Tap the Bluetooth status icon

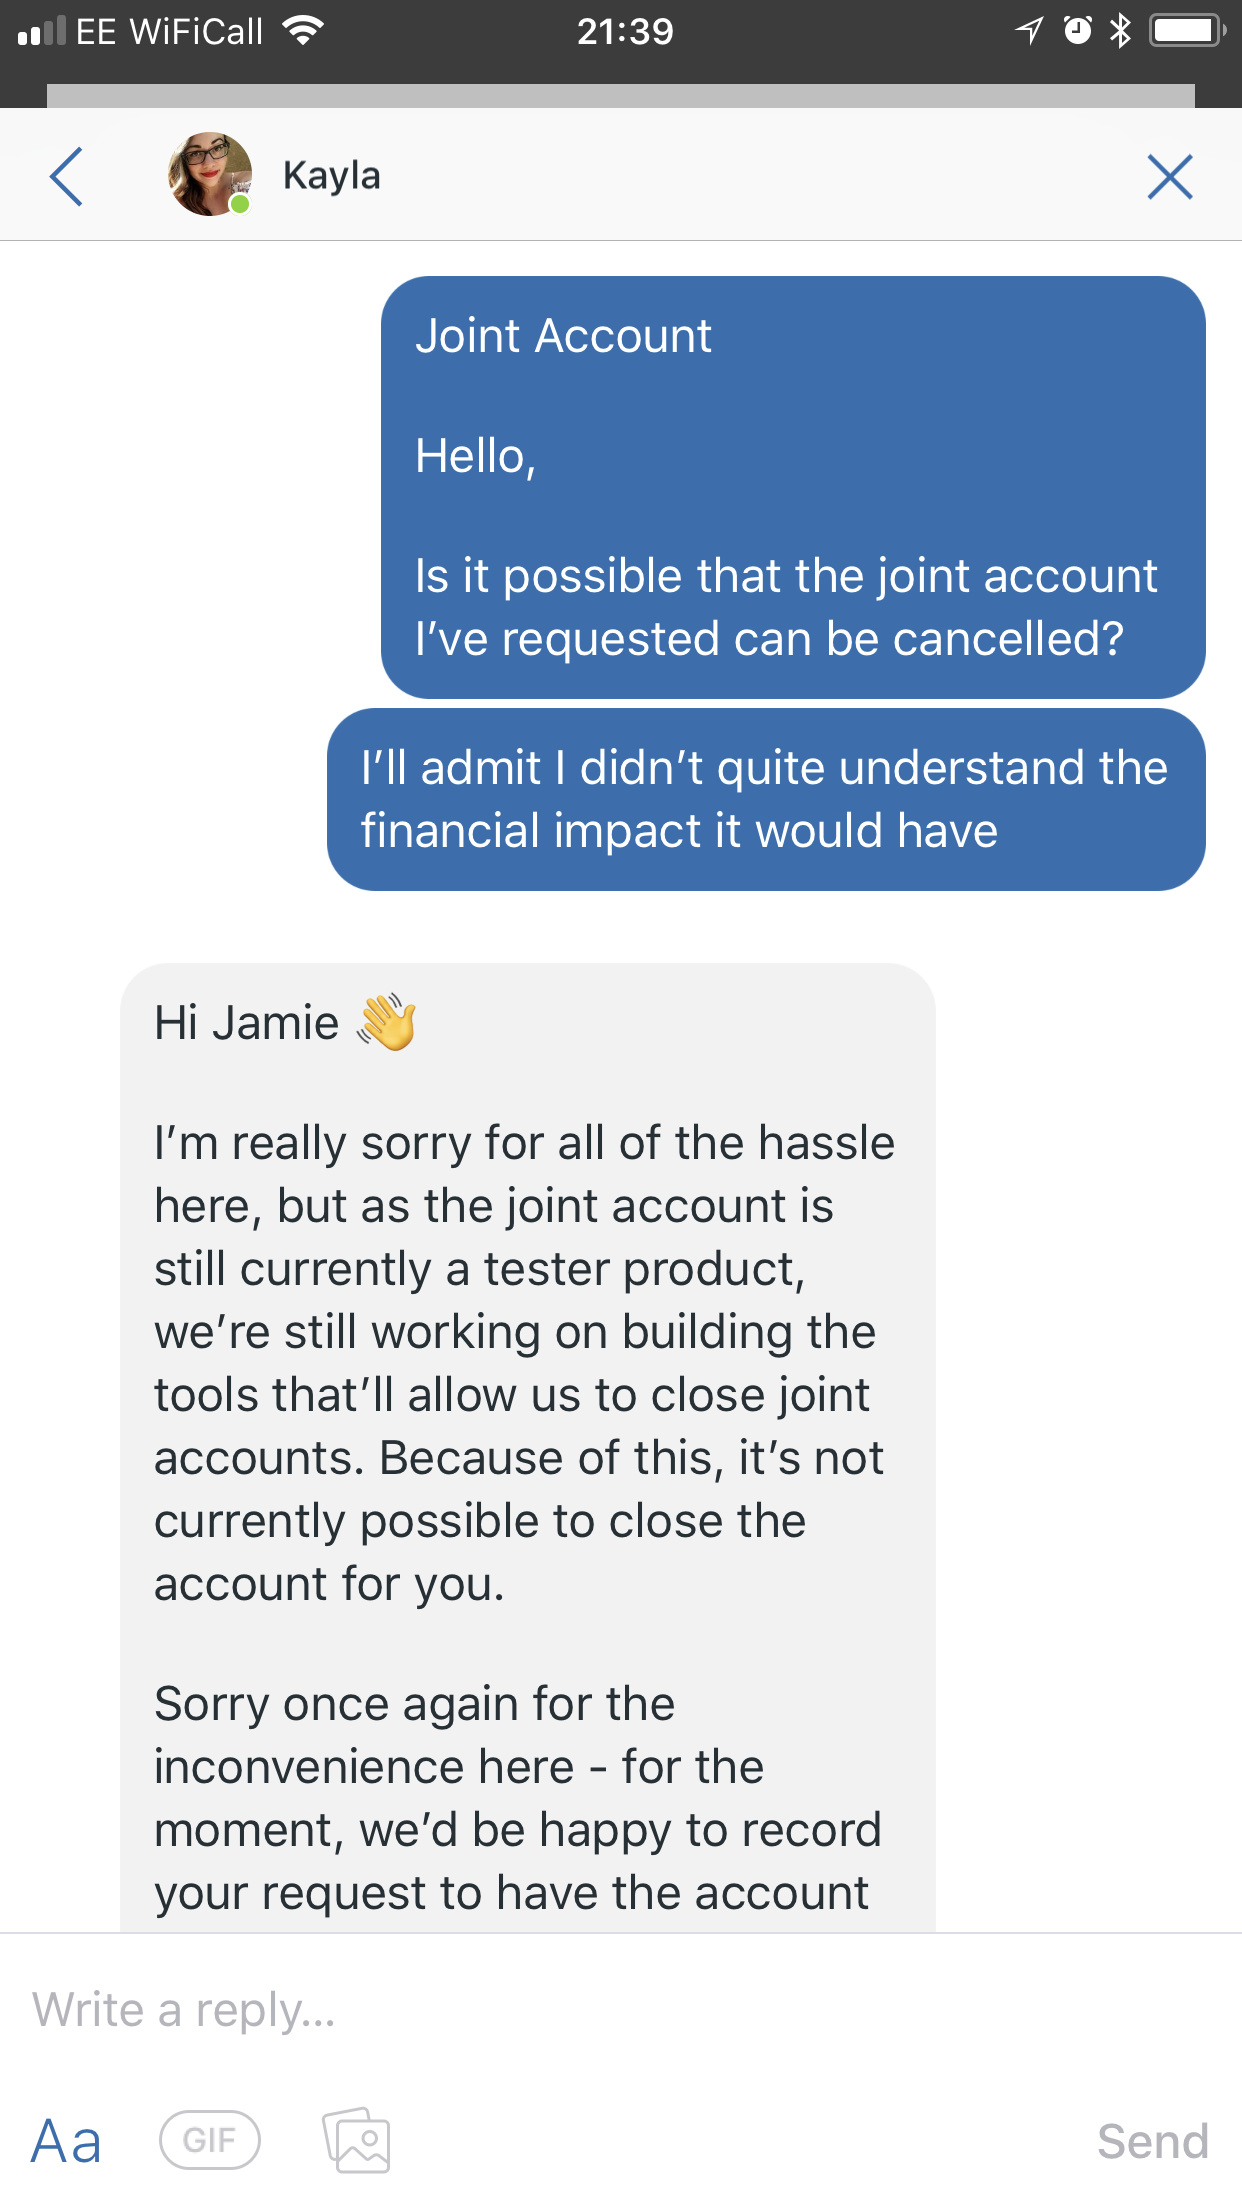(x=1120, y=31)
